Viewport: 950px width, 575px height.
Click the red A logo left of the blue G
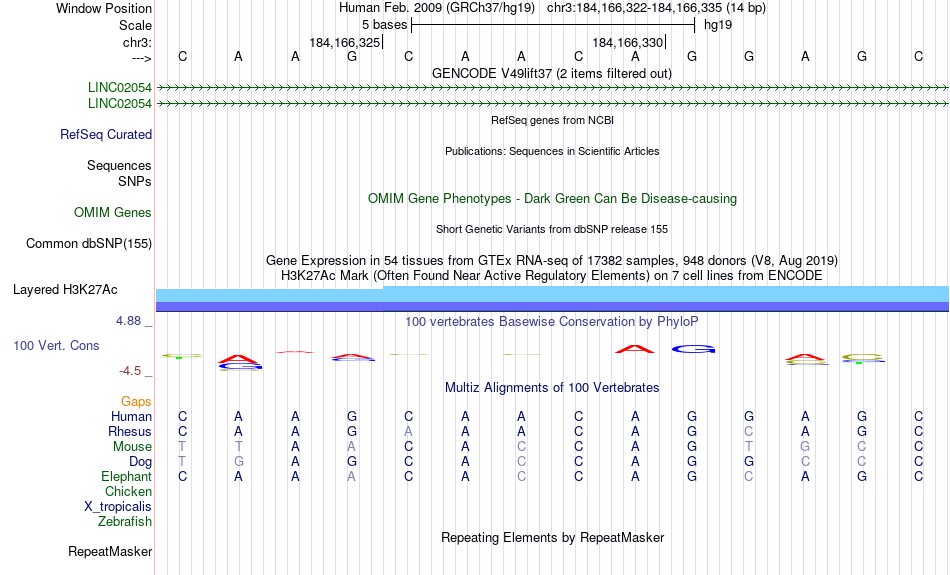click(635, 349)
